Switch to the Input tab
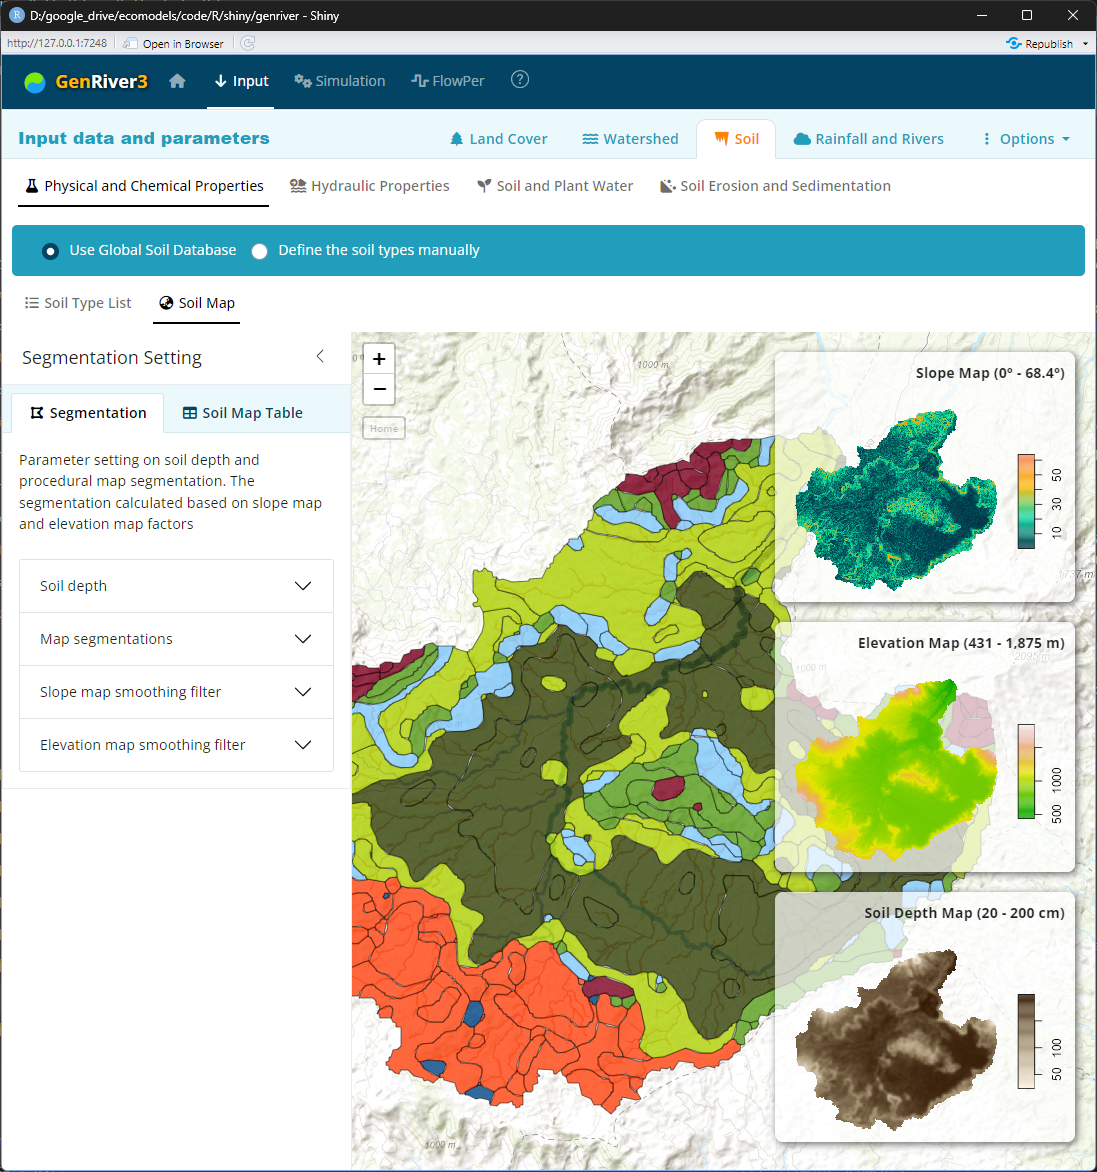 coord(241,81)
